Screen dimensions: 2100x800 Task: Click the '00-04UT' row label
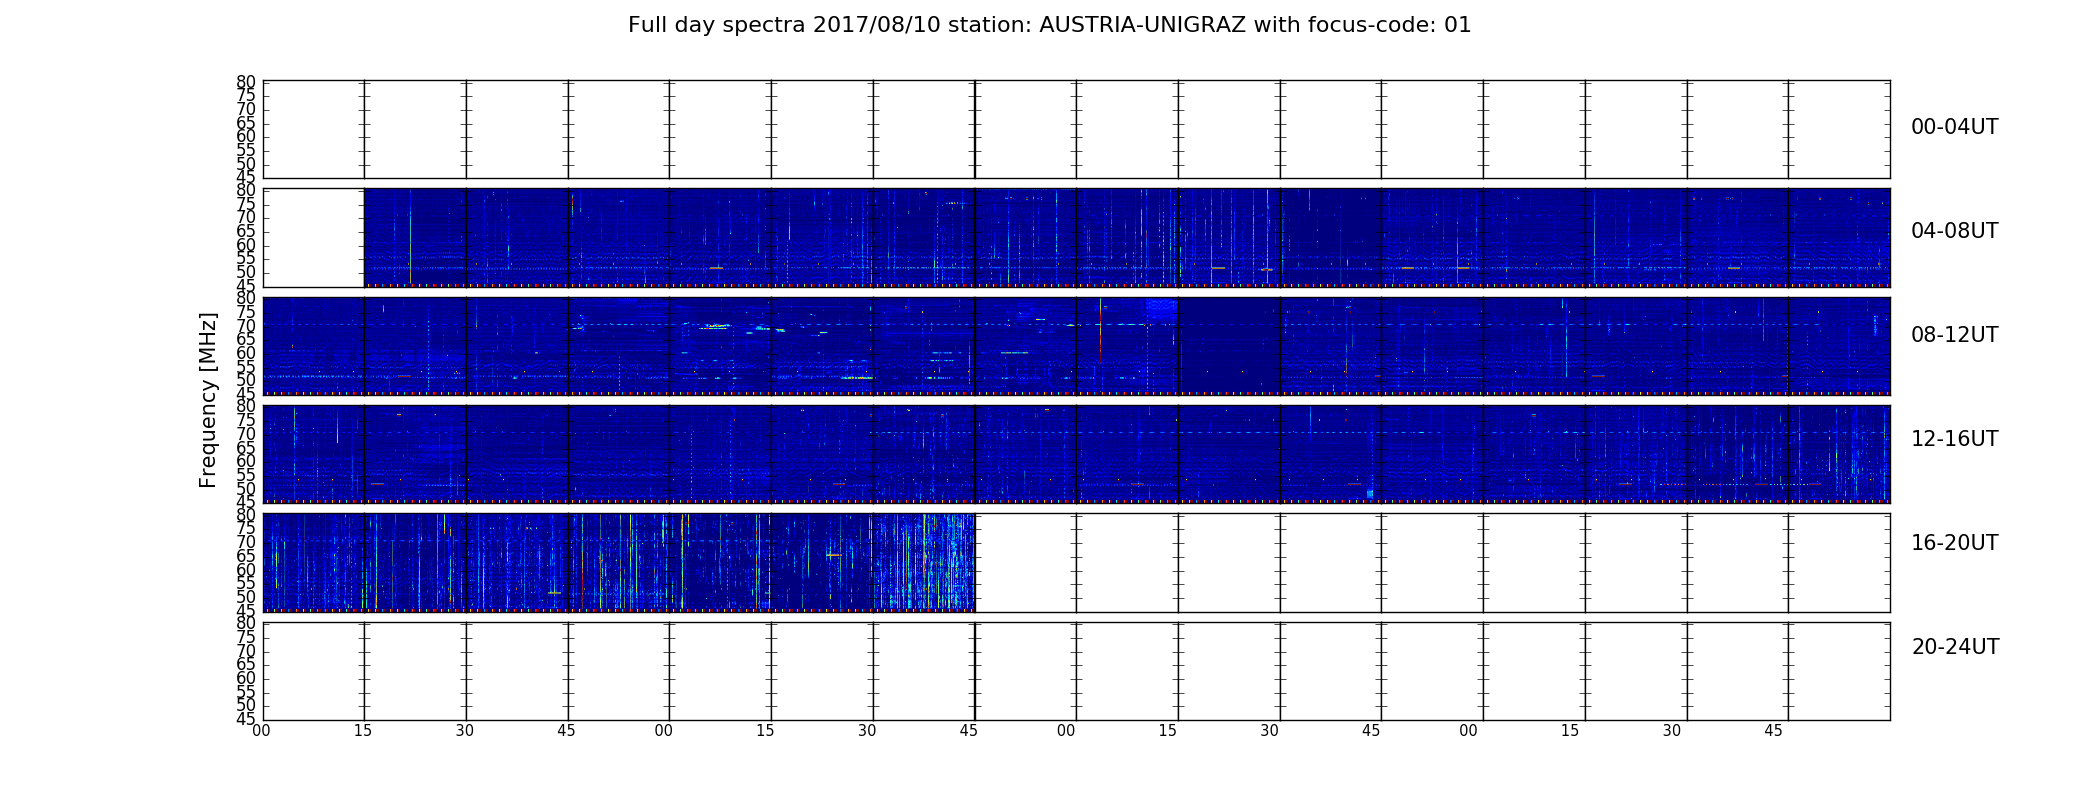(1955, 127)
